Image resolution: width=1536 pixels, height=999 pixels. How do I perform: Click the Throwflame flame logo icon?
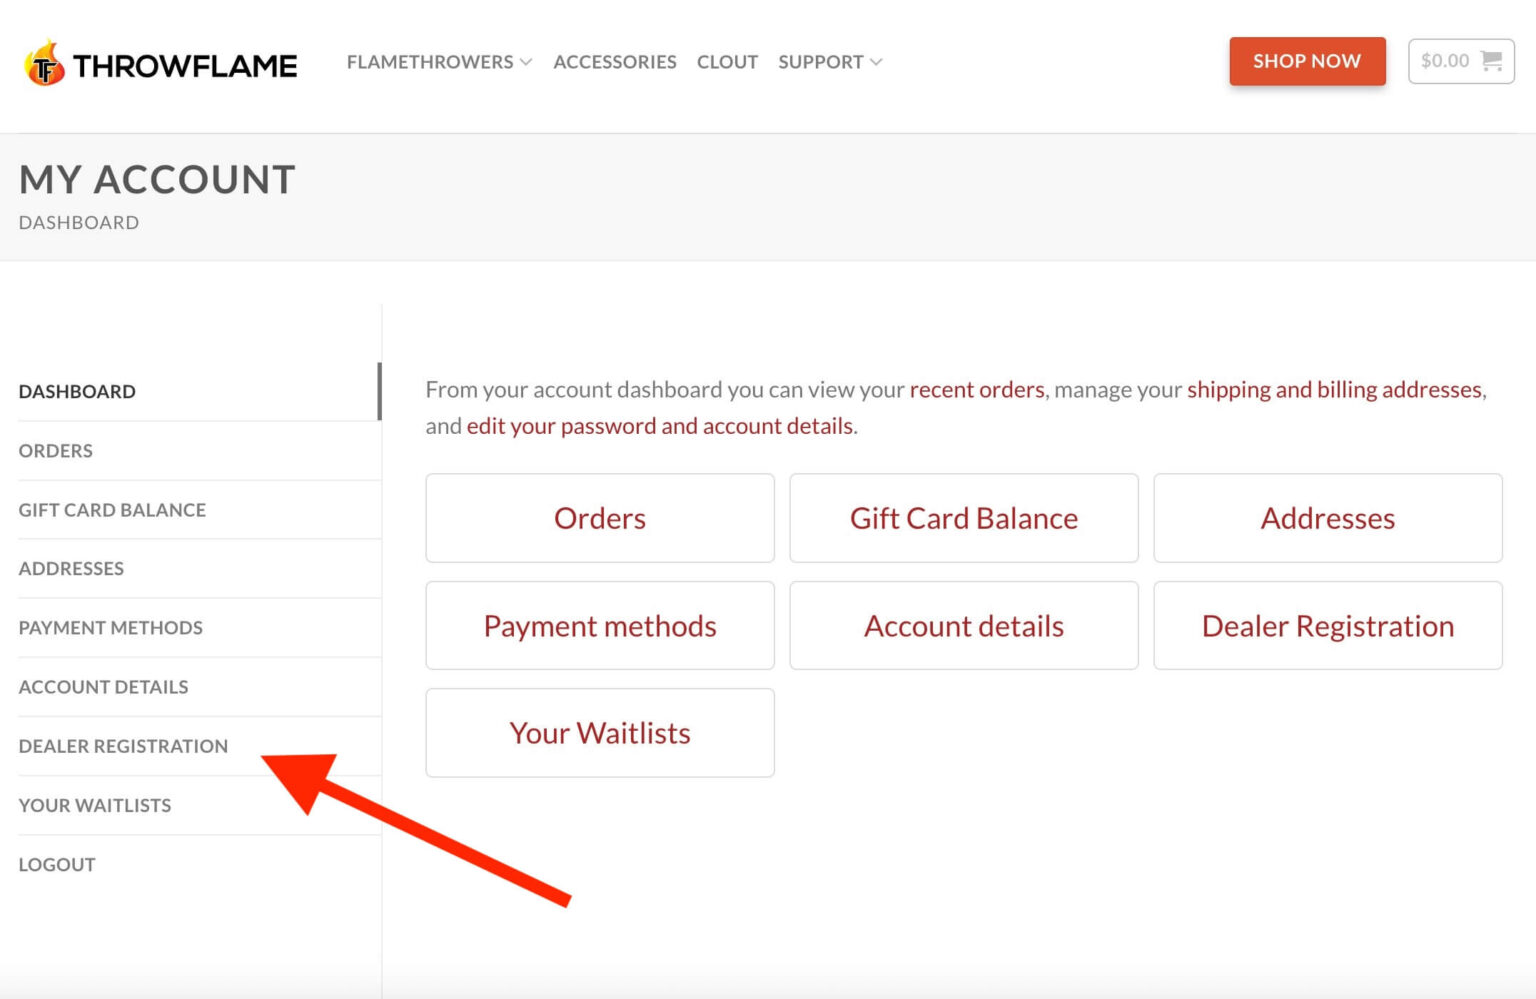click(x=44, y=64)
